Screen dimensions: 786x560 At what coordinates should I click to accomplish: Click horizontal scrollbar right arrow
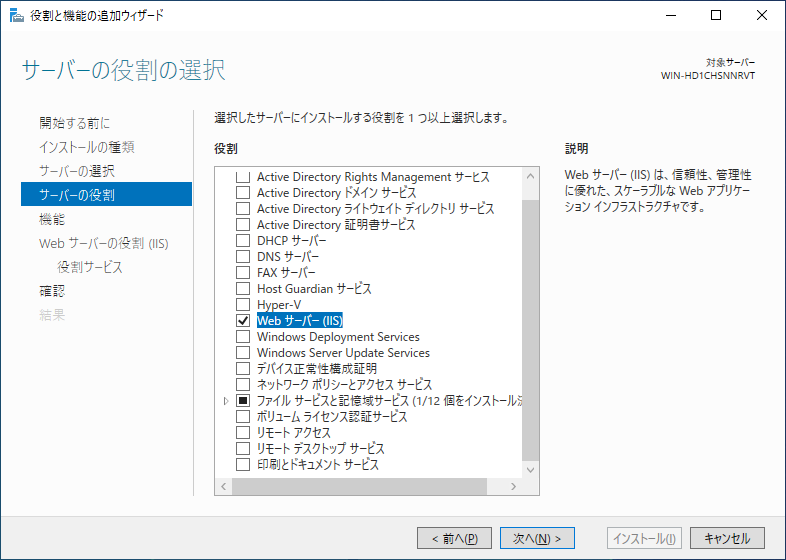tap(513, 486)
